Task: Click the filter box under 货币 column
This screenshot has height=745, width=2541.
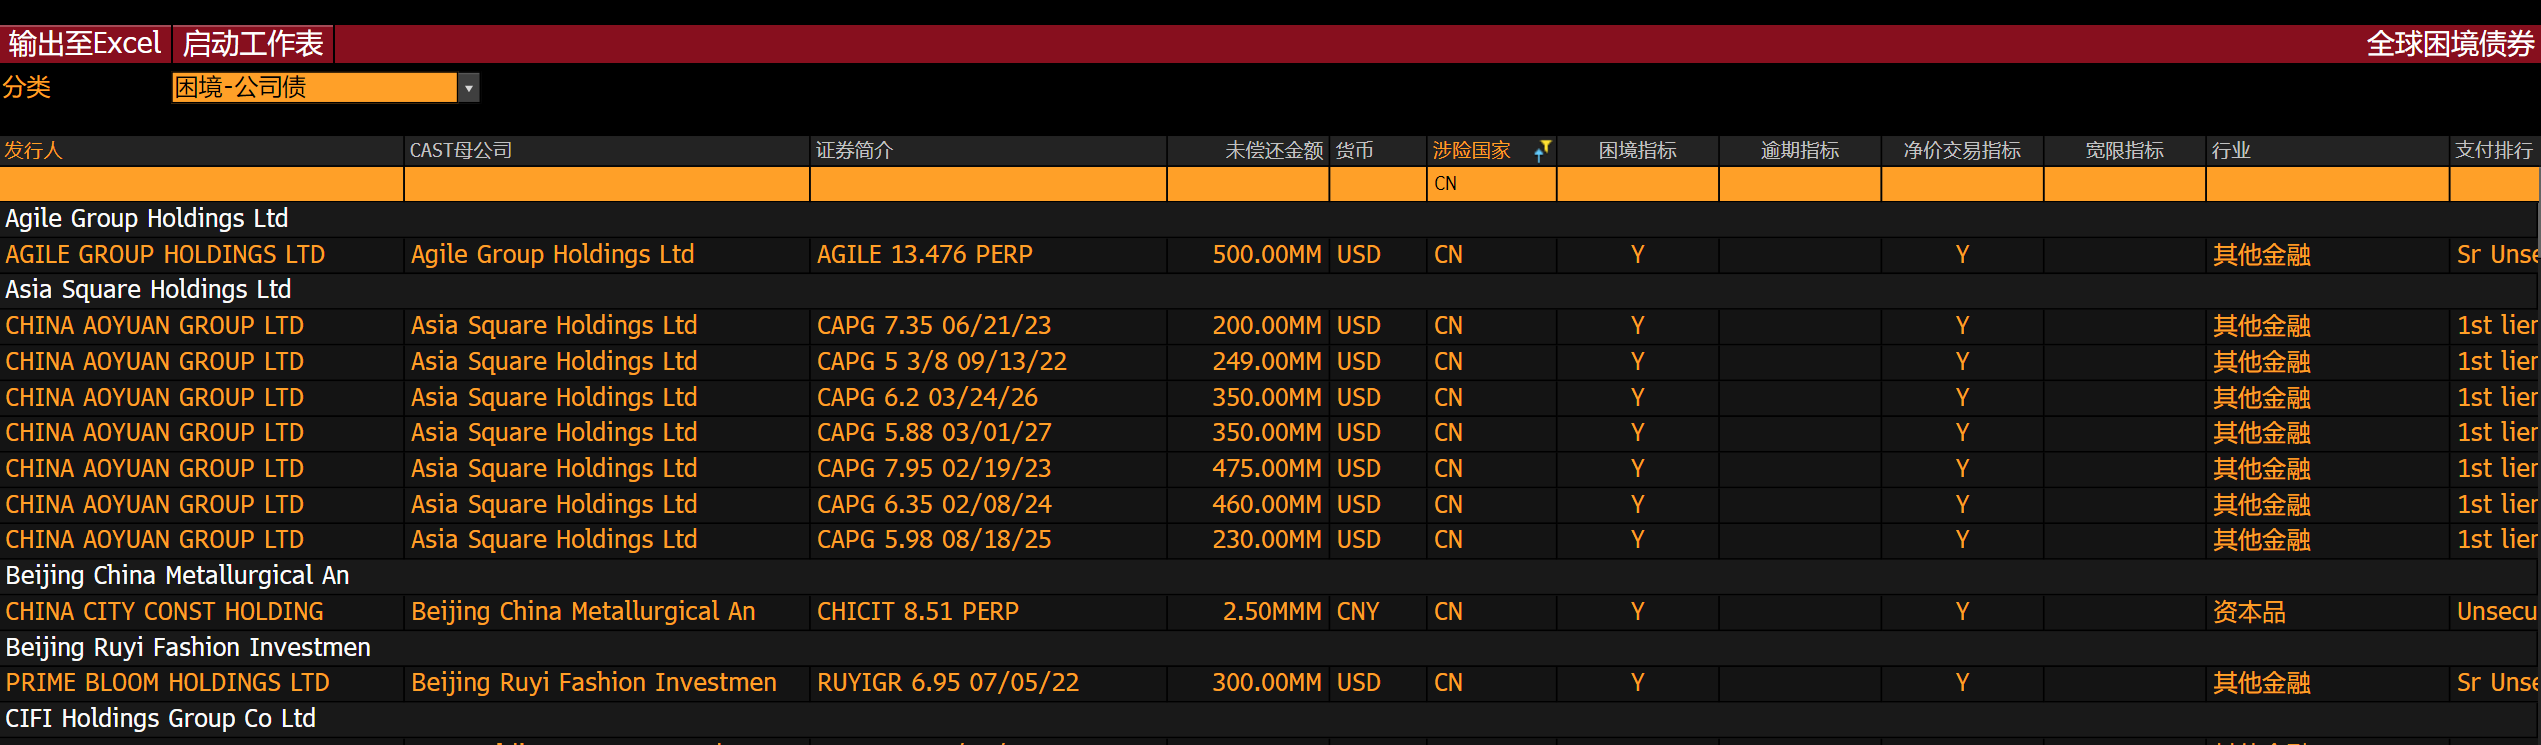Action: [x=1377, y=184]
